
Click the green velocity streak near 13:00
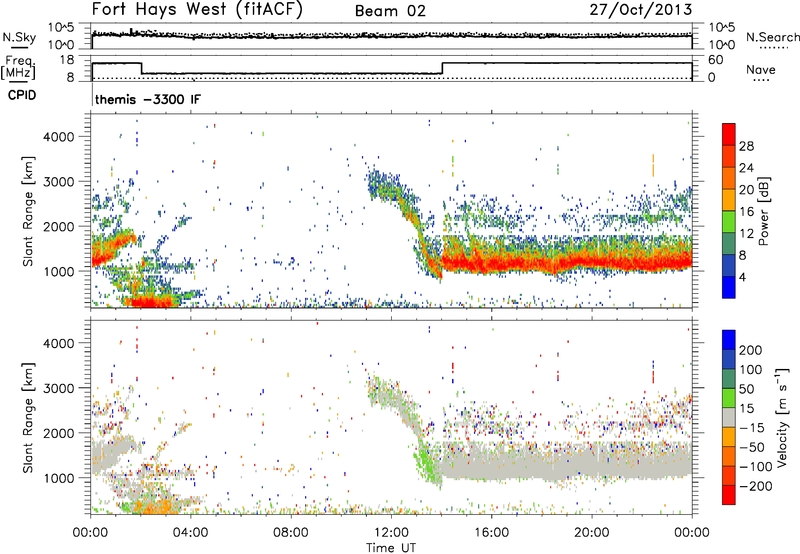click(x=426, y=463)
